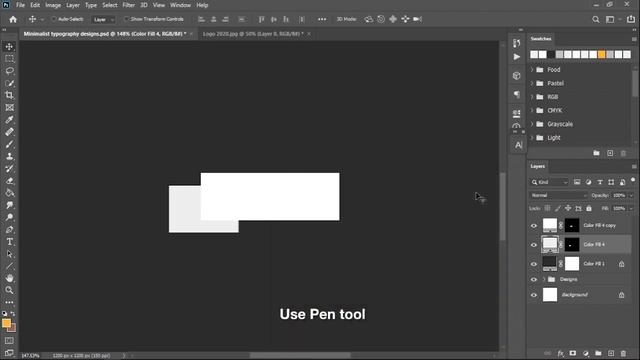The image size is (640, 360).
Task: Hide the Color Fill 4 copy layer
Action: point(534,226)
